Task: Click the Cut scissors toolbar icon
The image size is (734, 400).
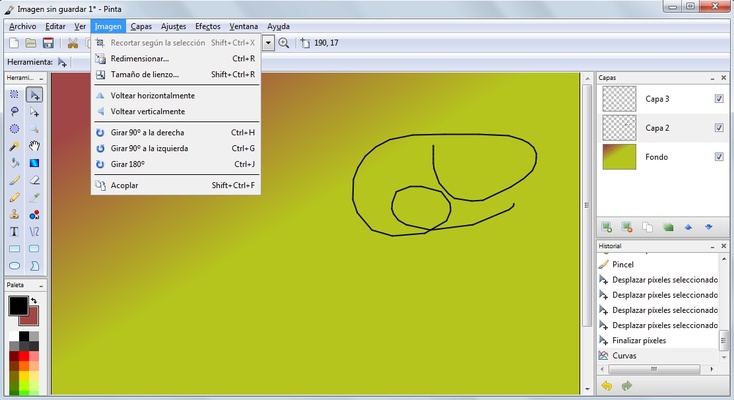Action: (x=73, y=43)
